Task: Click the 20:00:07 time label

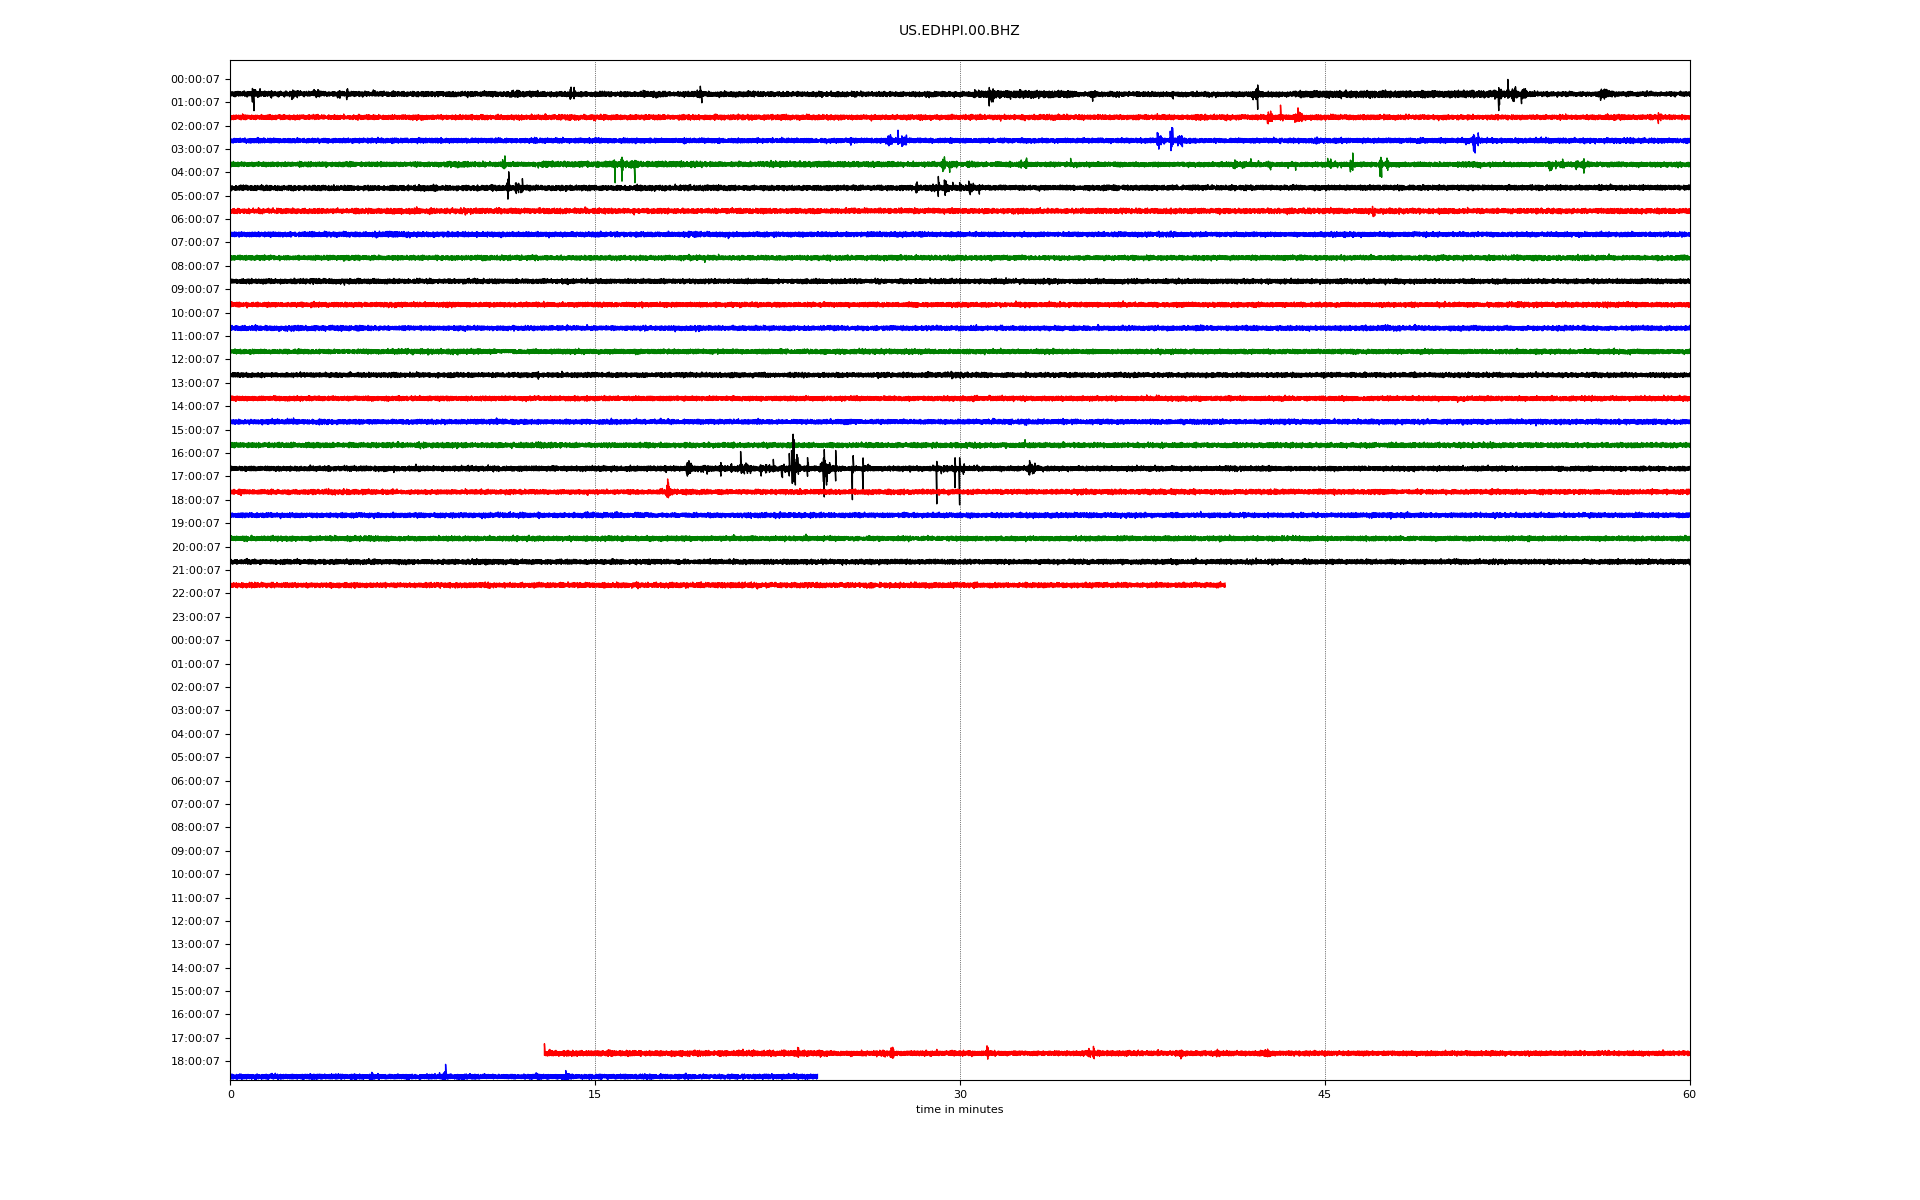Action: 195,547
